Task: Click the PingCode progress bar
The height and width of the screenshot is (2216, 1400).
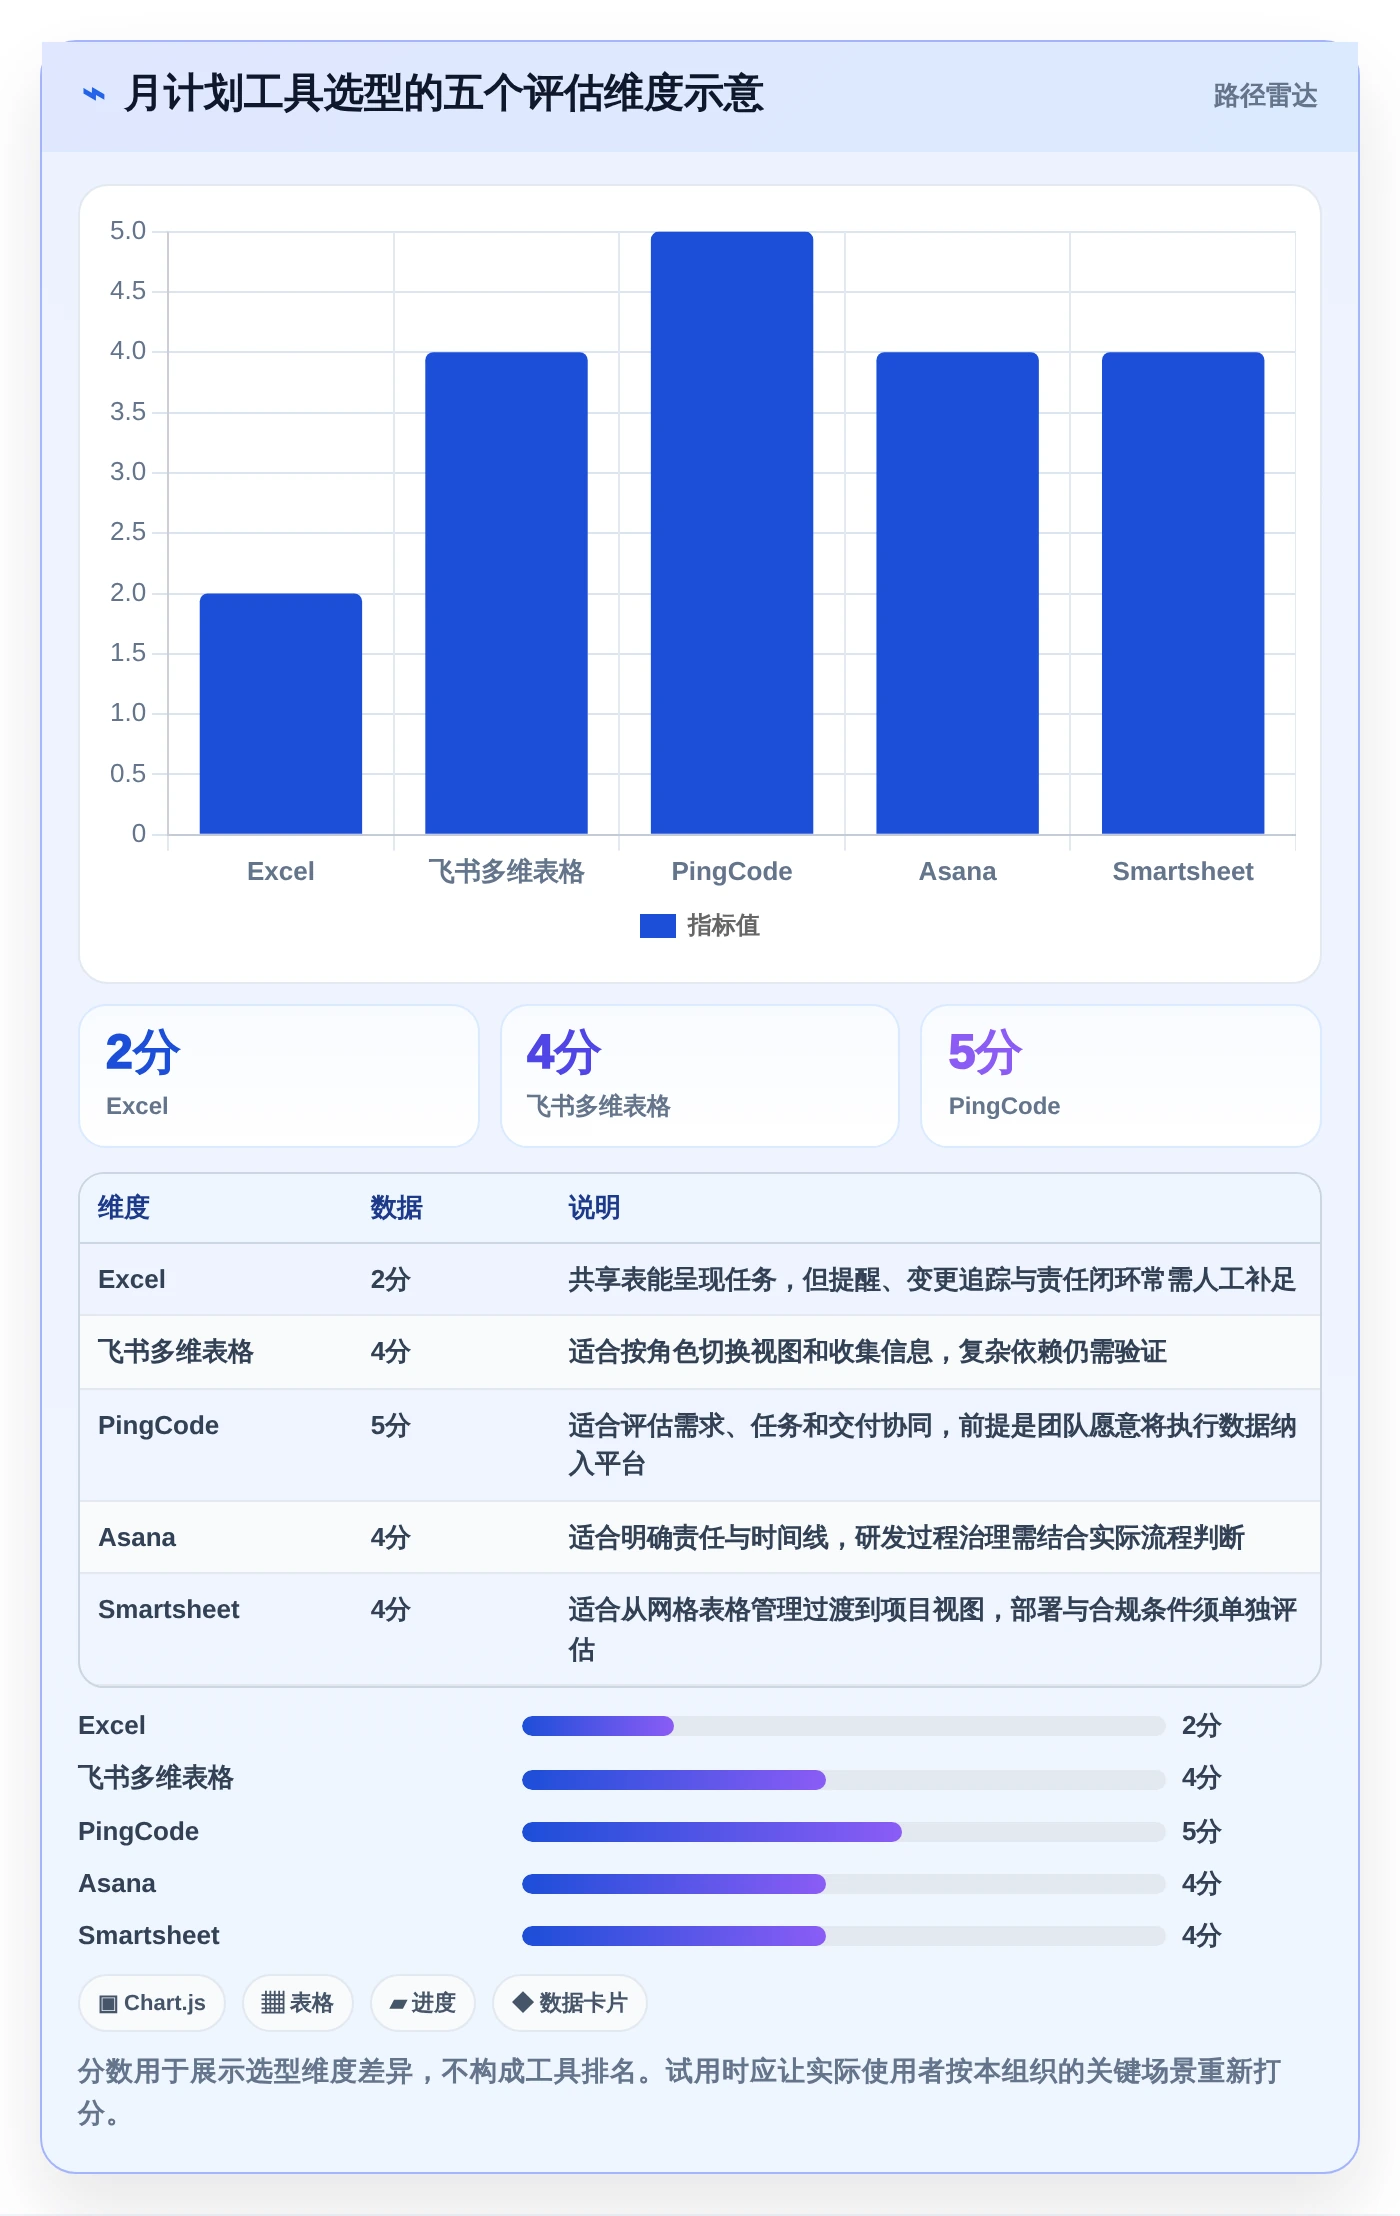Action: tap(844, 1832)
